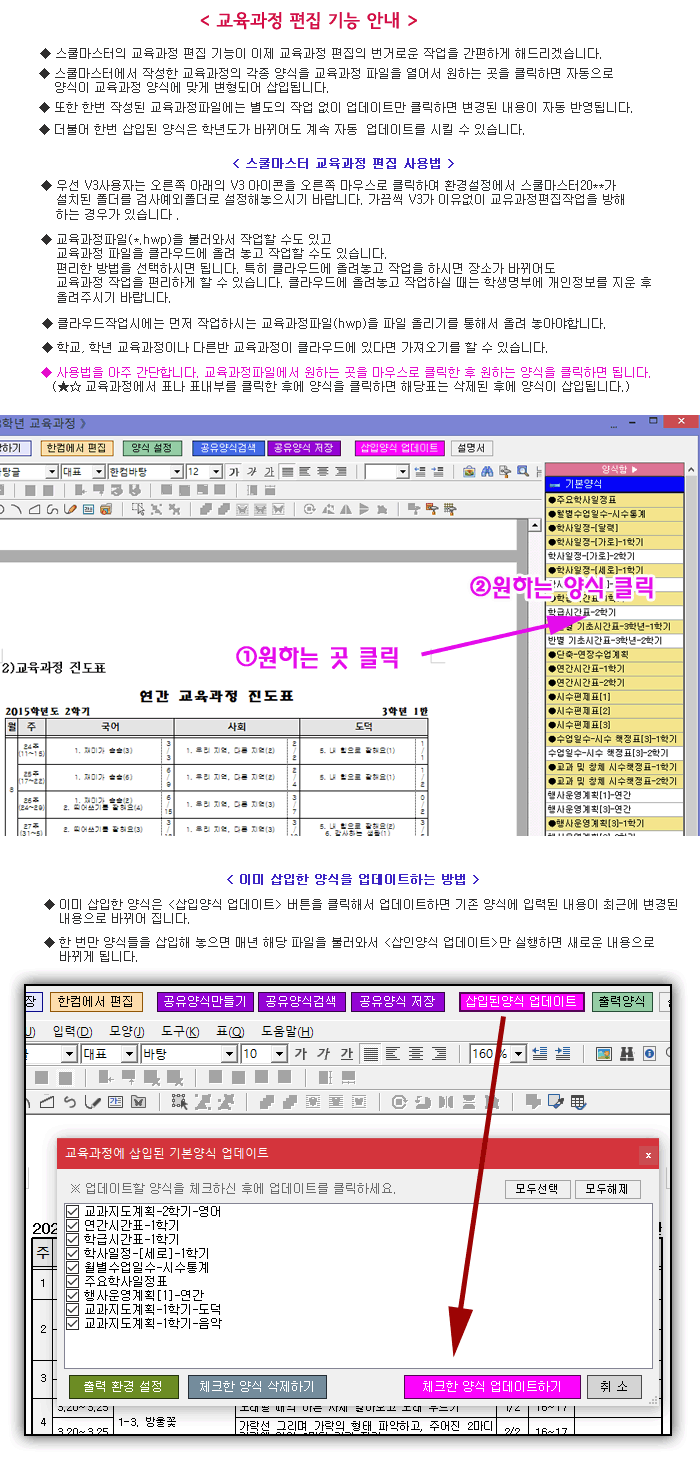Collapse the 기본양식 group header
This screenshot has width=700, height=1476.
[614, 484]
